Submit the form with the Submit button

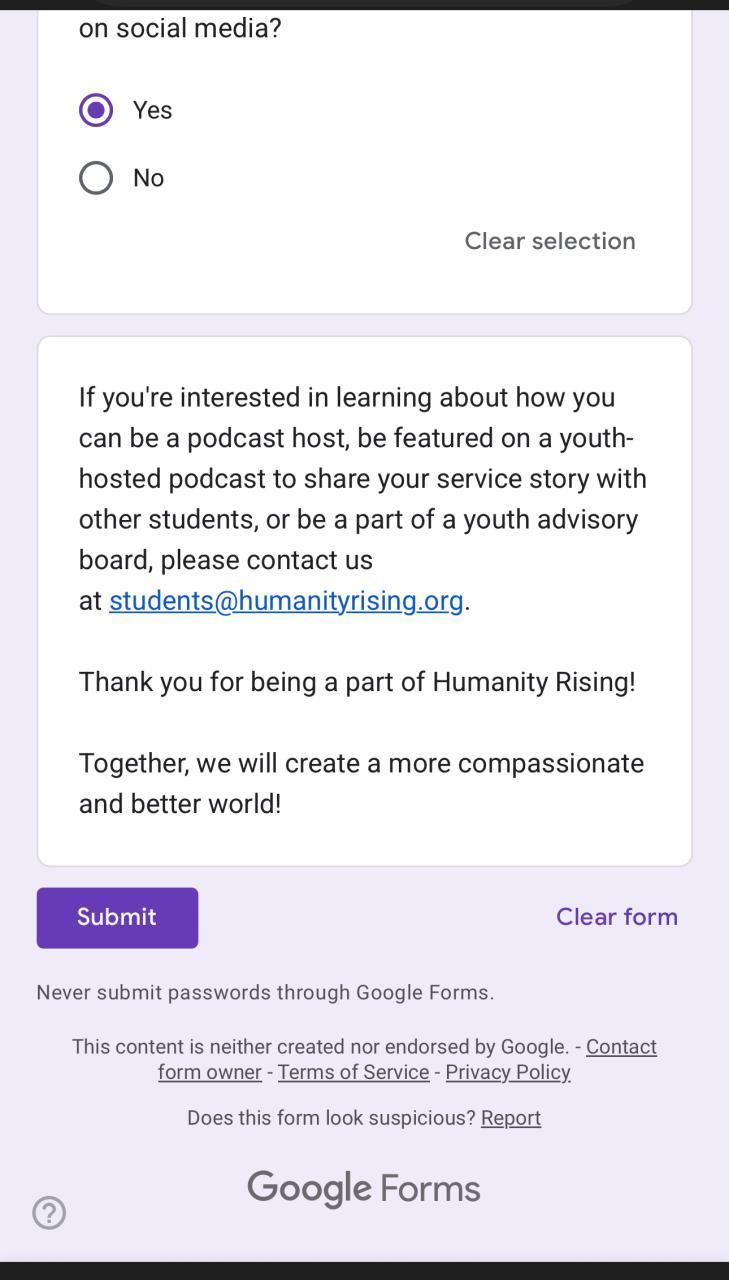pos(117,917)
